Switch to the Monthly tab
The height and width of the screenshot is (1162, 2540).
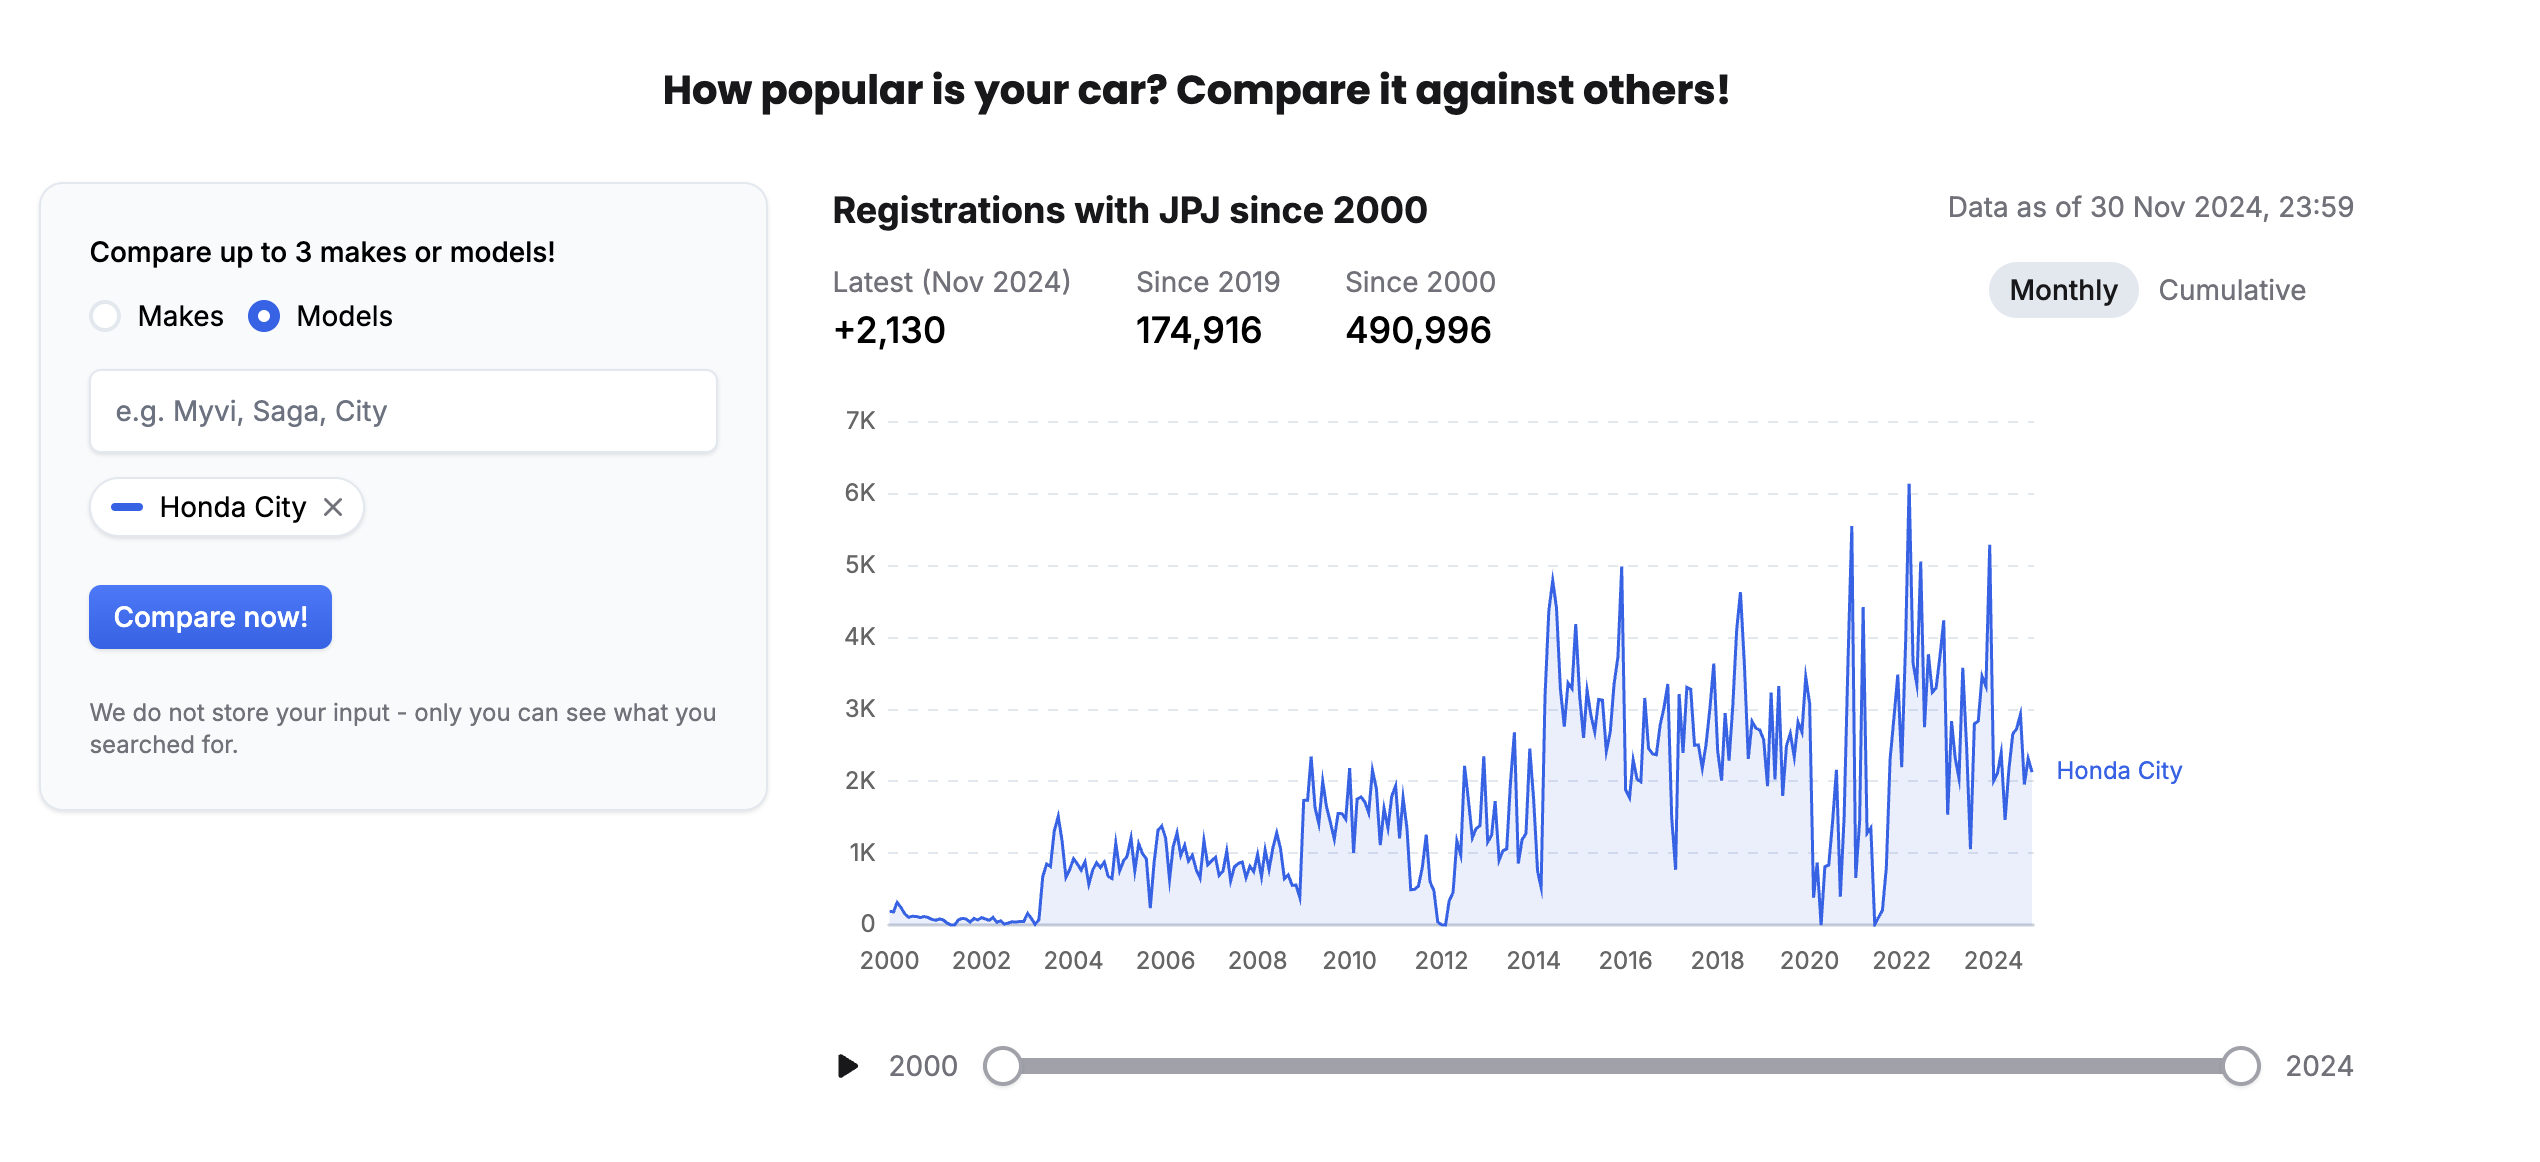click(2062, 290)
